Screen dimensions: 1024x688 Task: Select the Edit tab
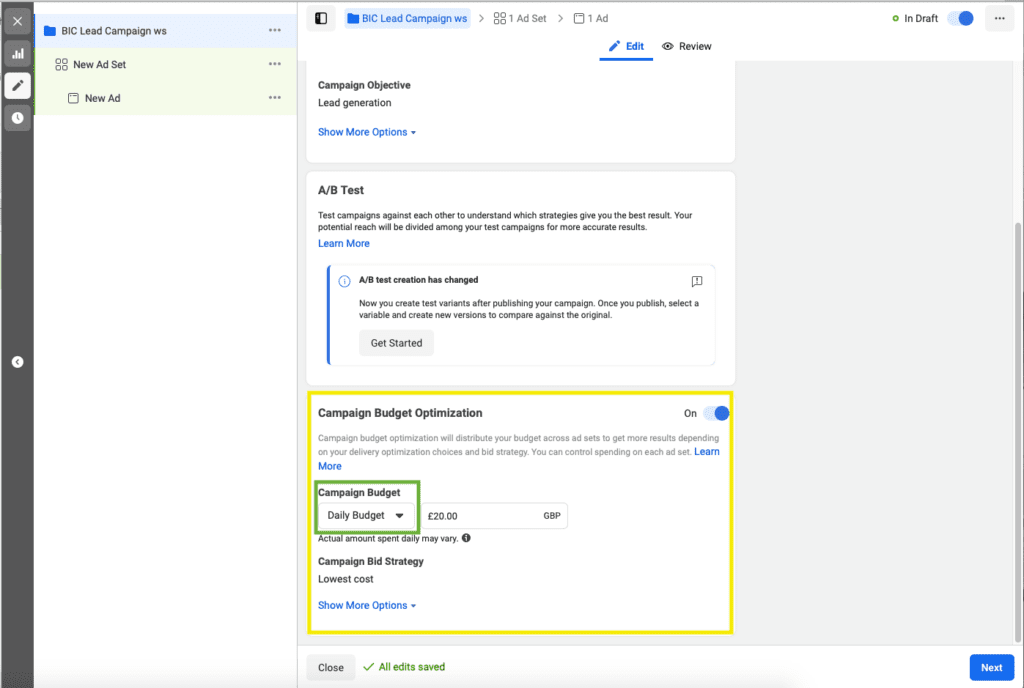click(x=626, y=46)
